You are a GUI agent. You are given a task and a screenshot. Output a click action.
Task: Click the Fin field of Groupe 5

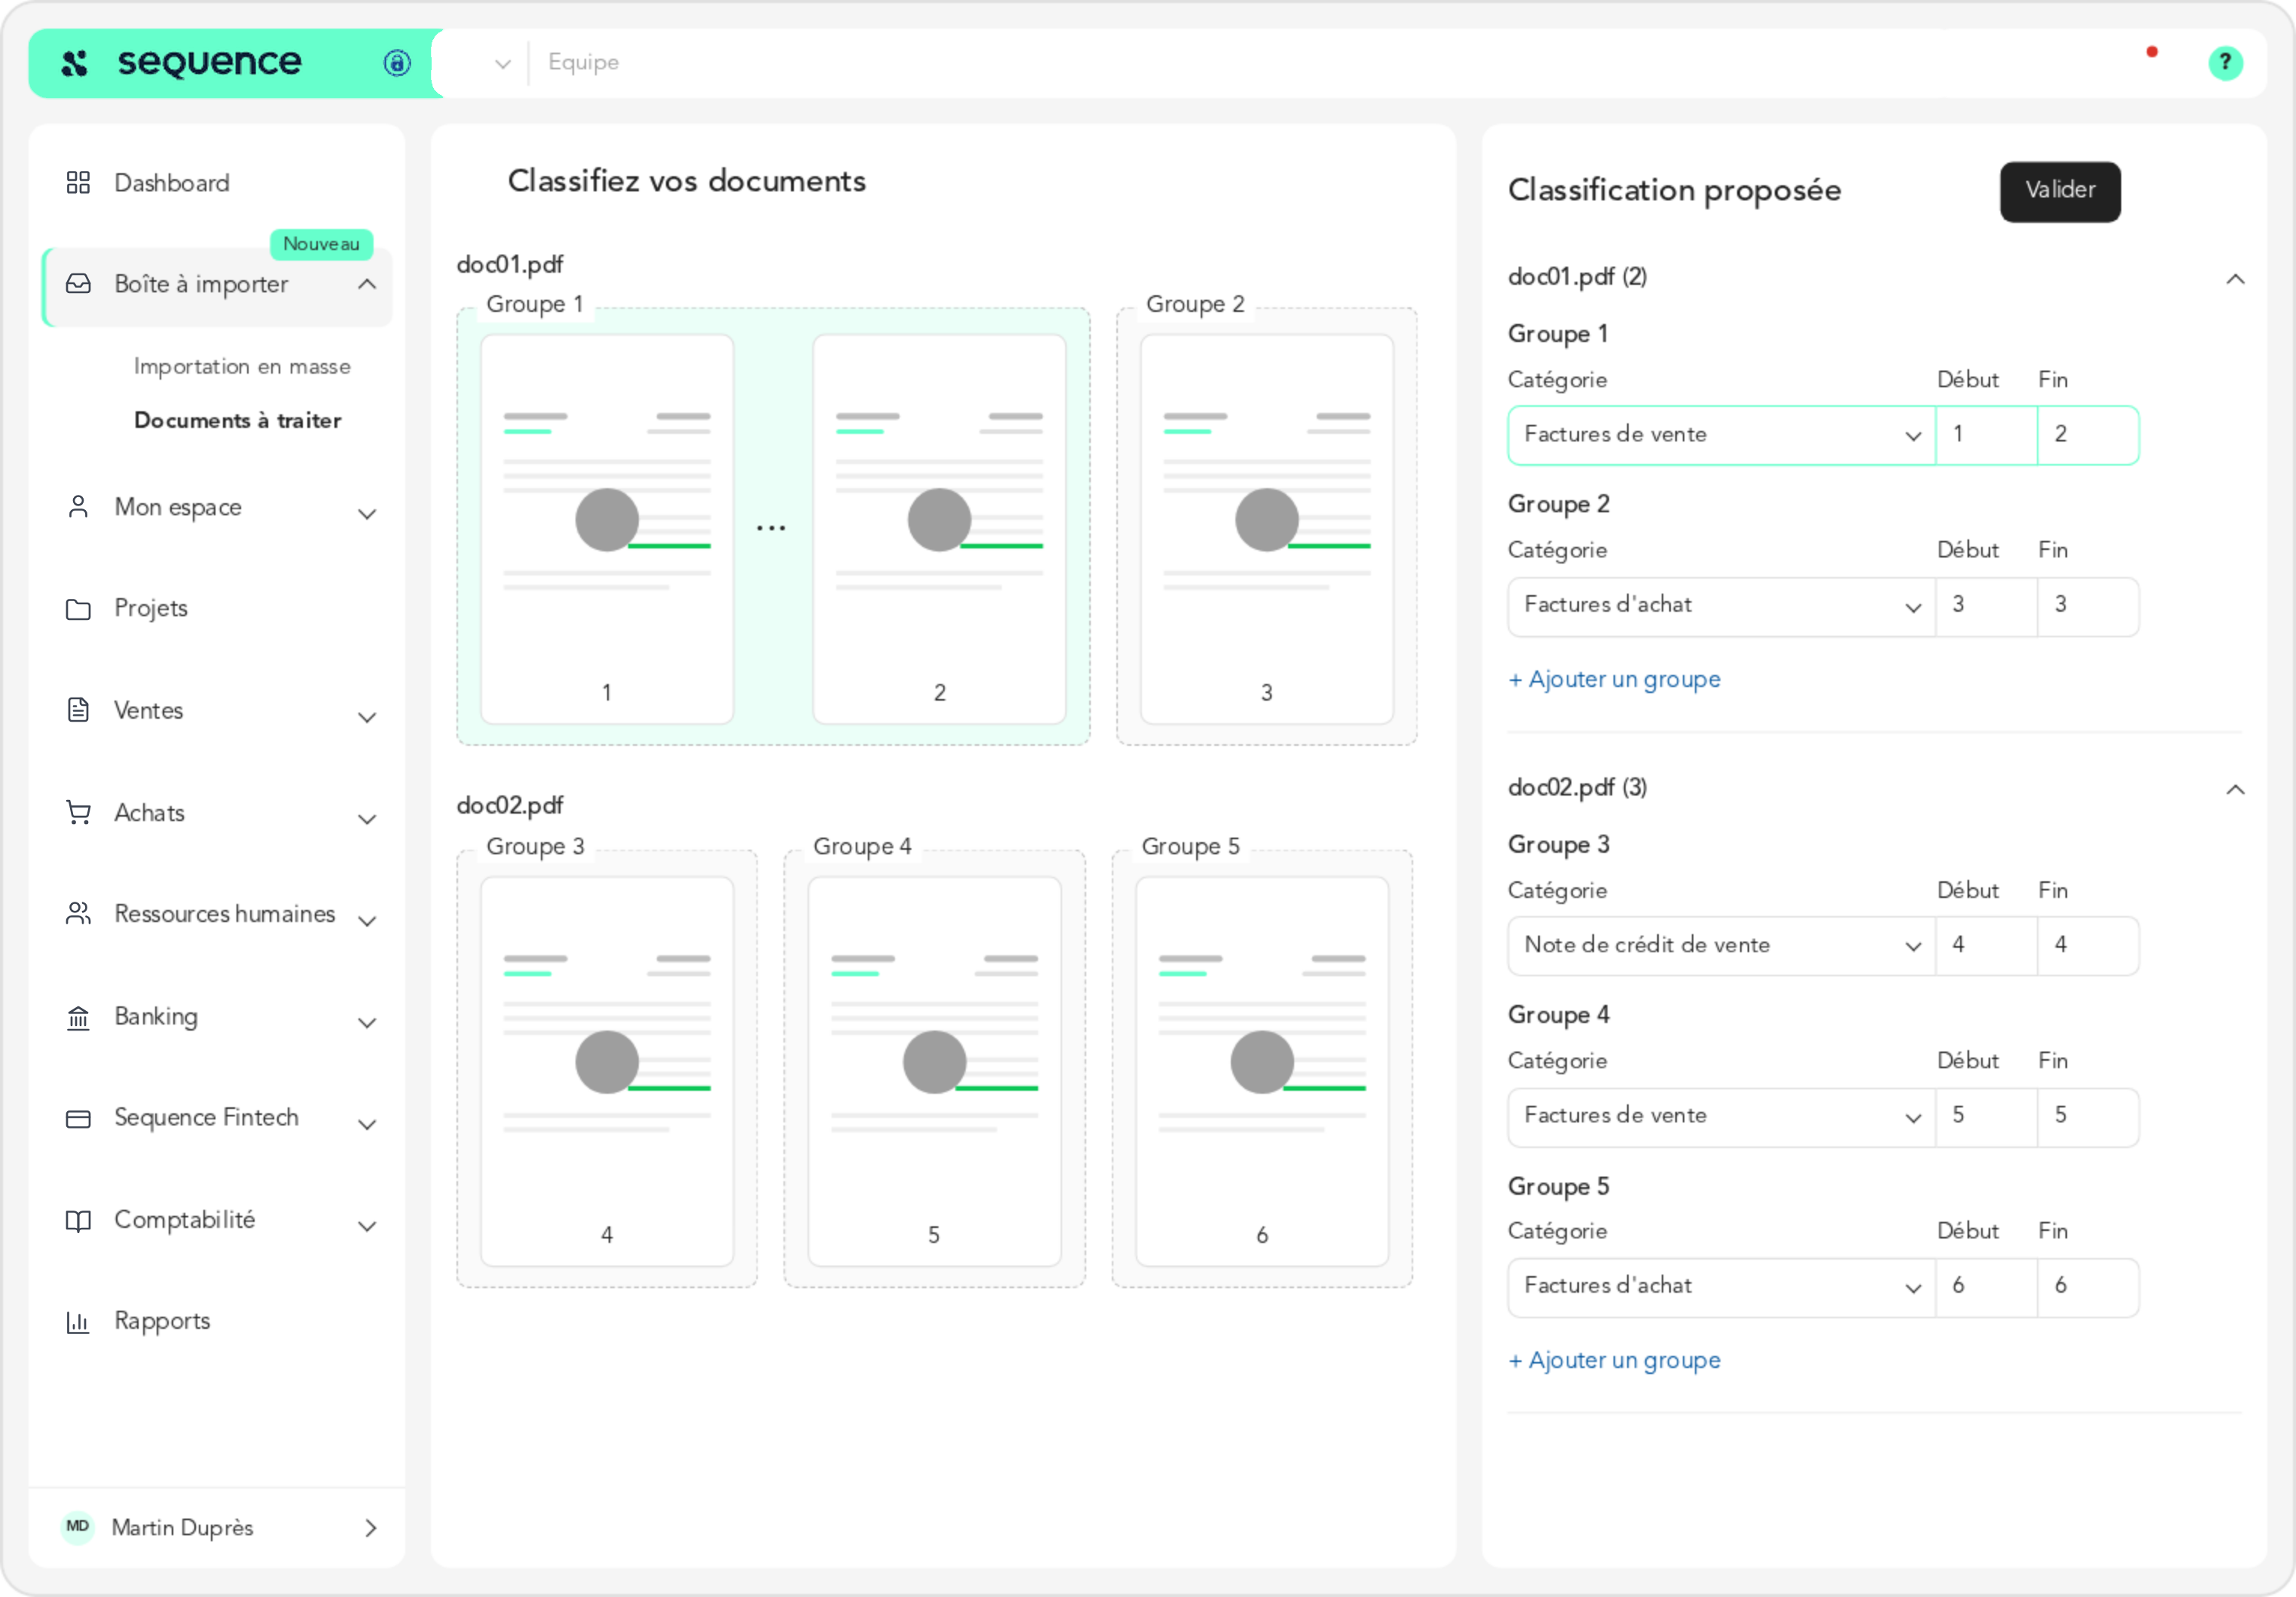(2088, 1287)
